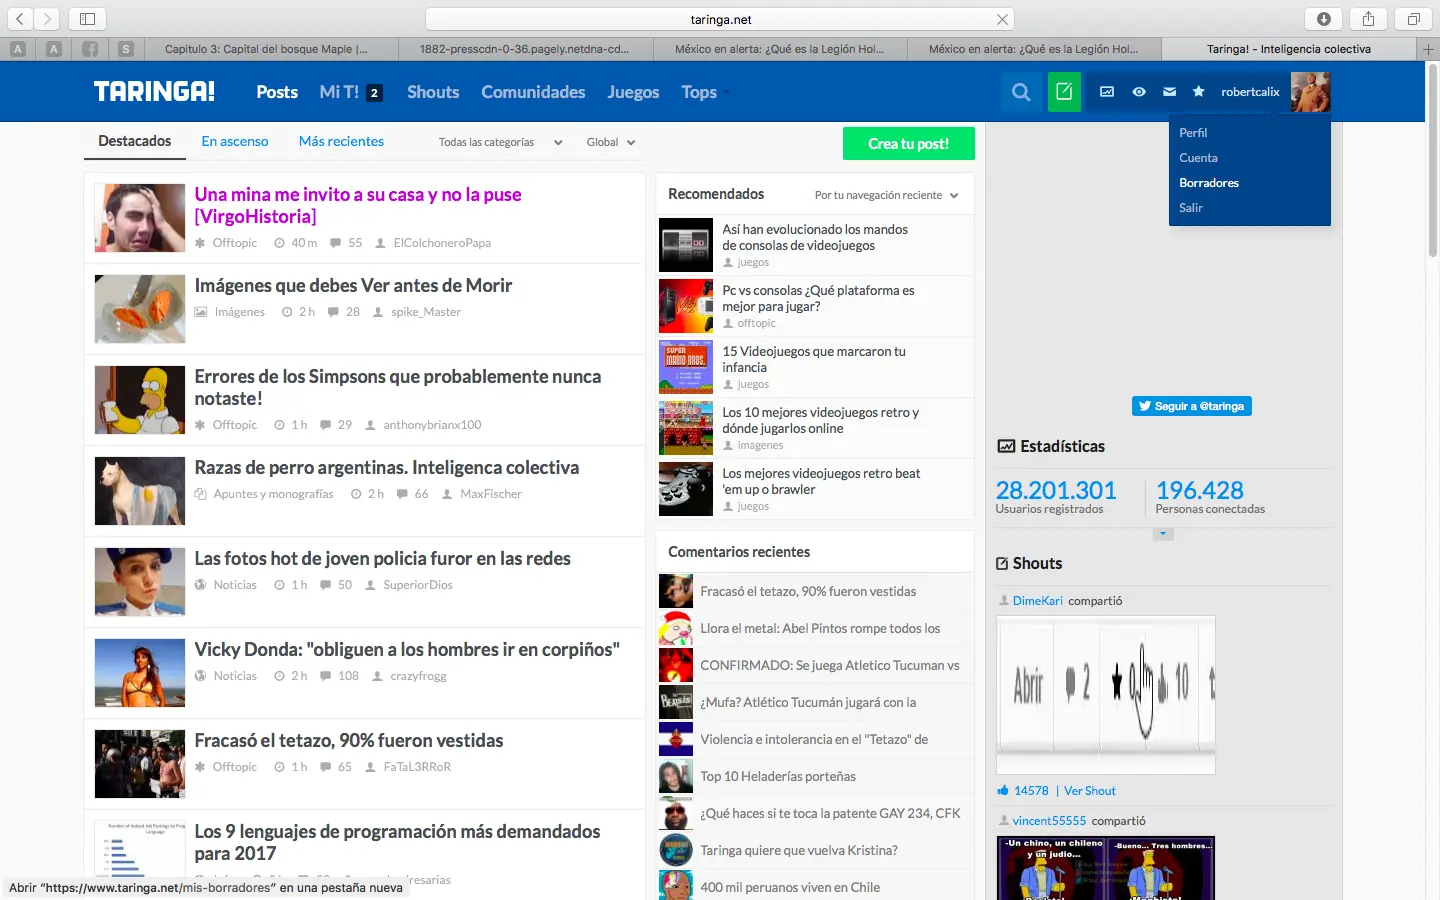Open Razas de perro argentinas post

click(387, 467)
